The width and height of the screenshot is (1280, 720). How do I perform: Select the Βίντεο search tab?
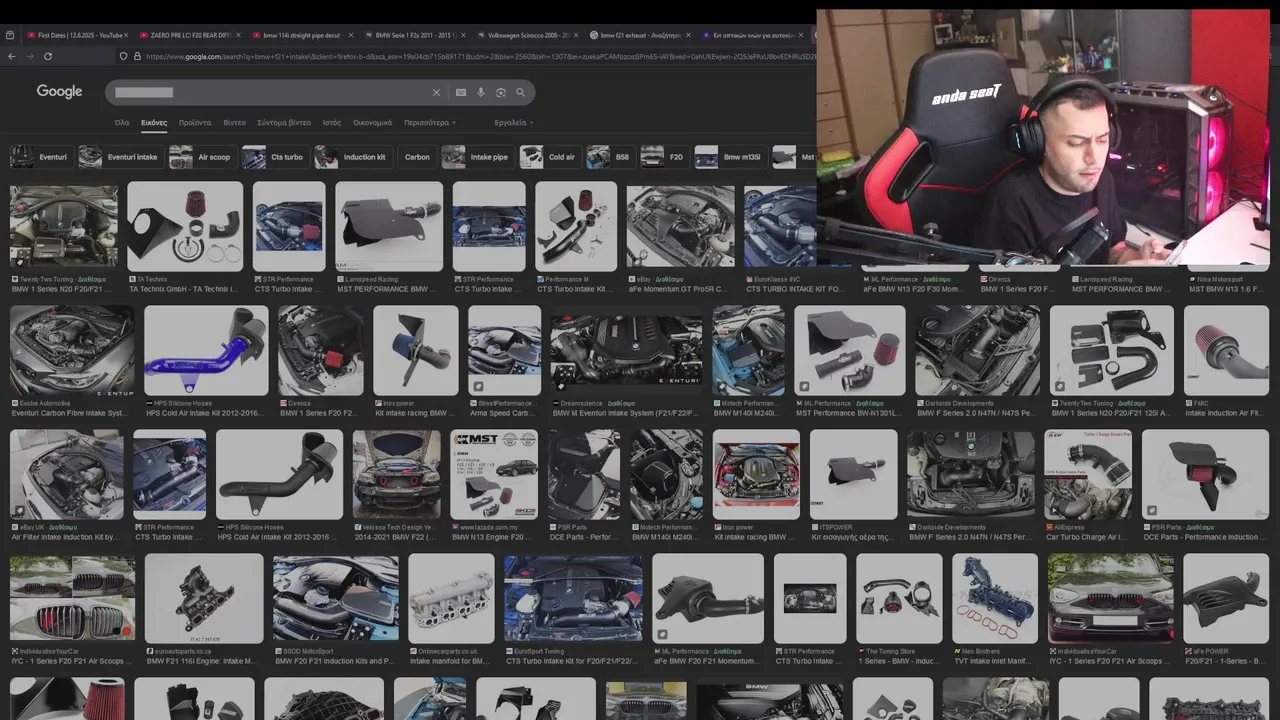[x=234, y=122]
